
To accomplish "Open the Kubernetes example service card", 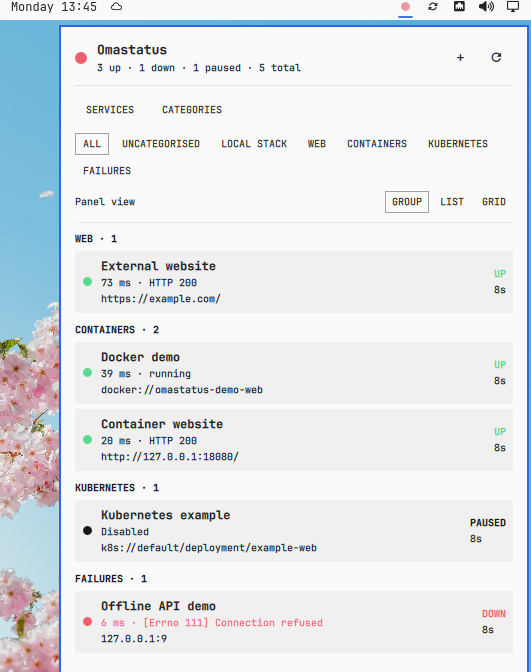I will 294,531.
